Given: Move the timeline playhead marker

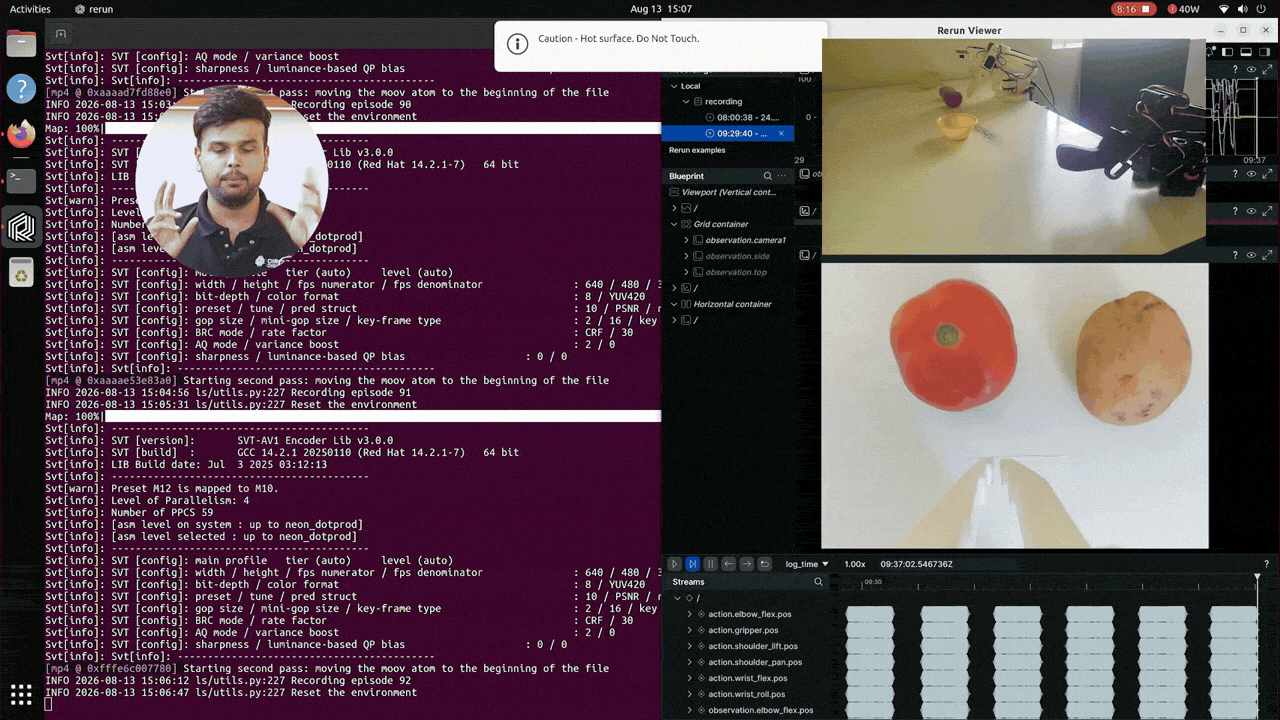Looking at the screenshot, I should pyautogui.click(x=1258, y=578).
